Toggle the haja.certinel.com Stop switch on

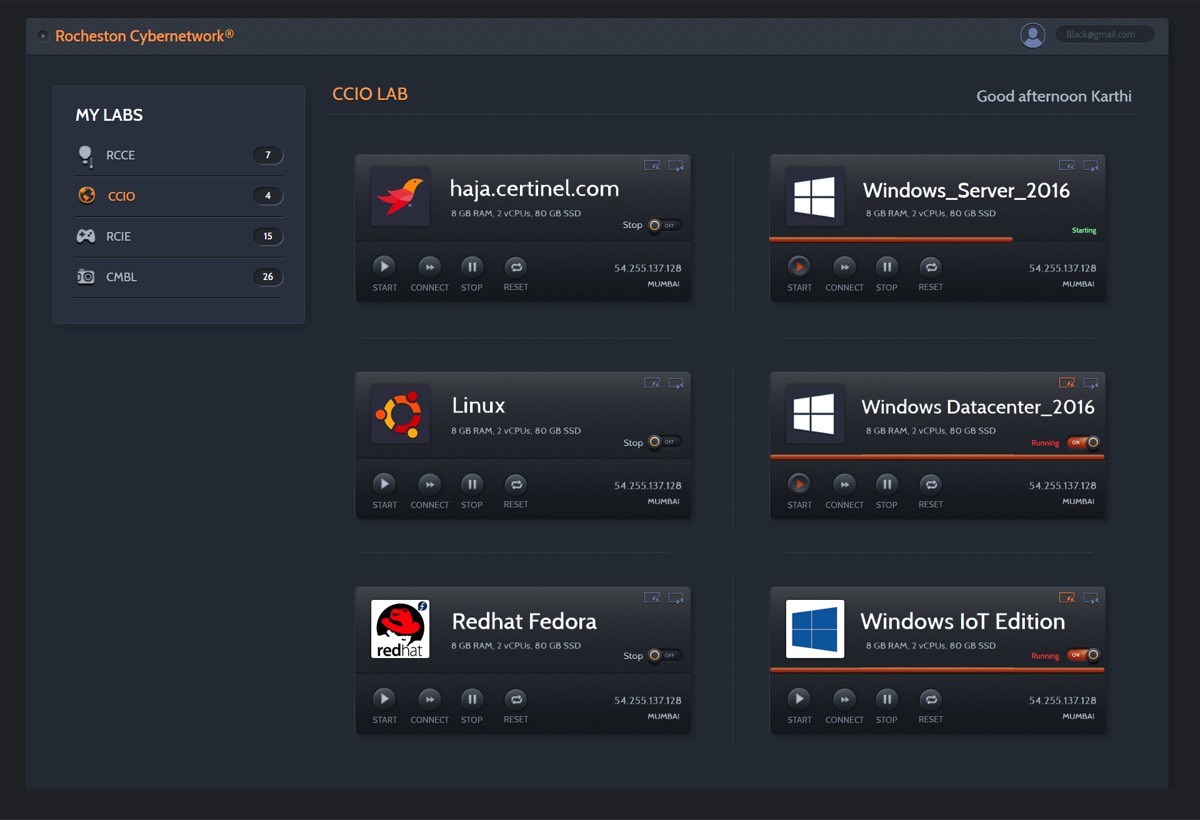tap(664, 225)
